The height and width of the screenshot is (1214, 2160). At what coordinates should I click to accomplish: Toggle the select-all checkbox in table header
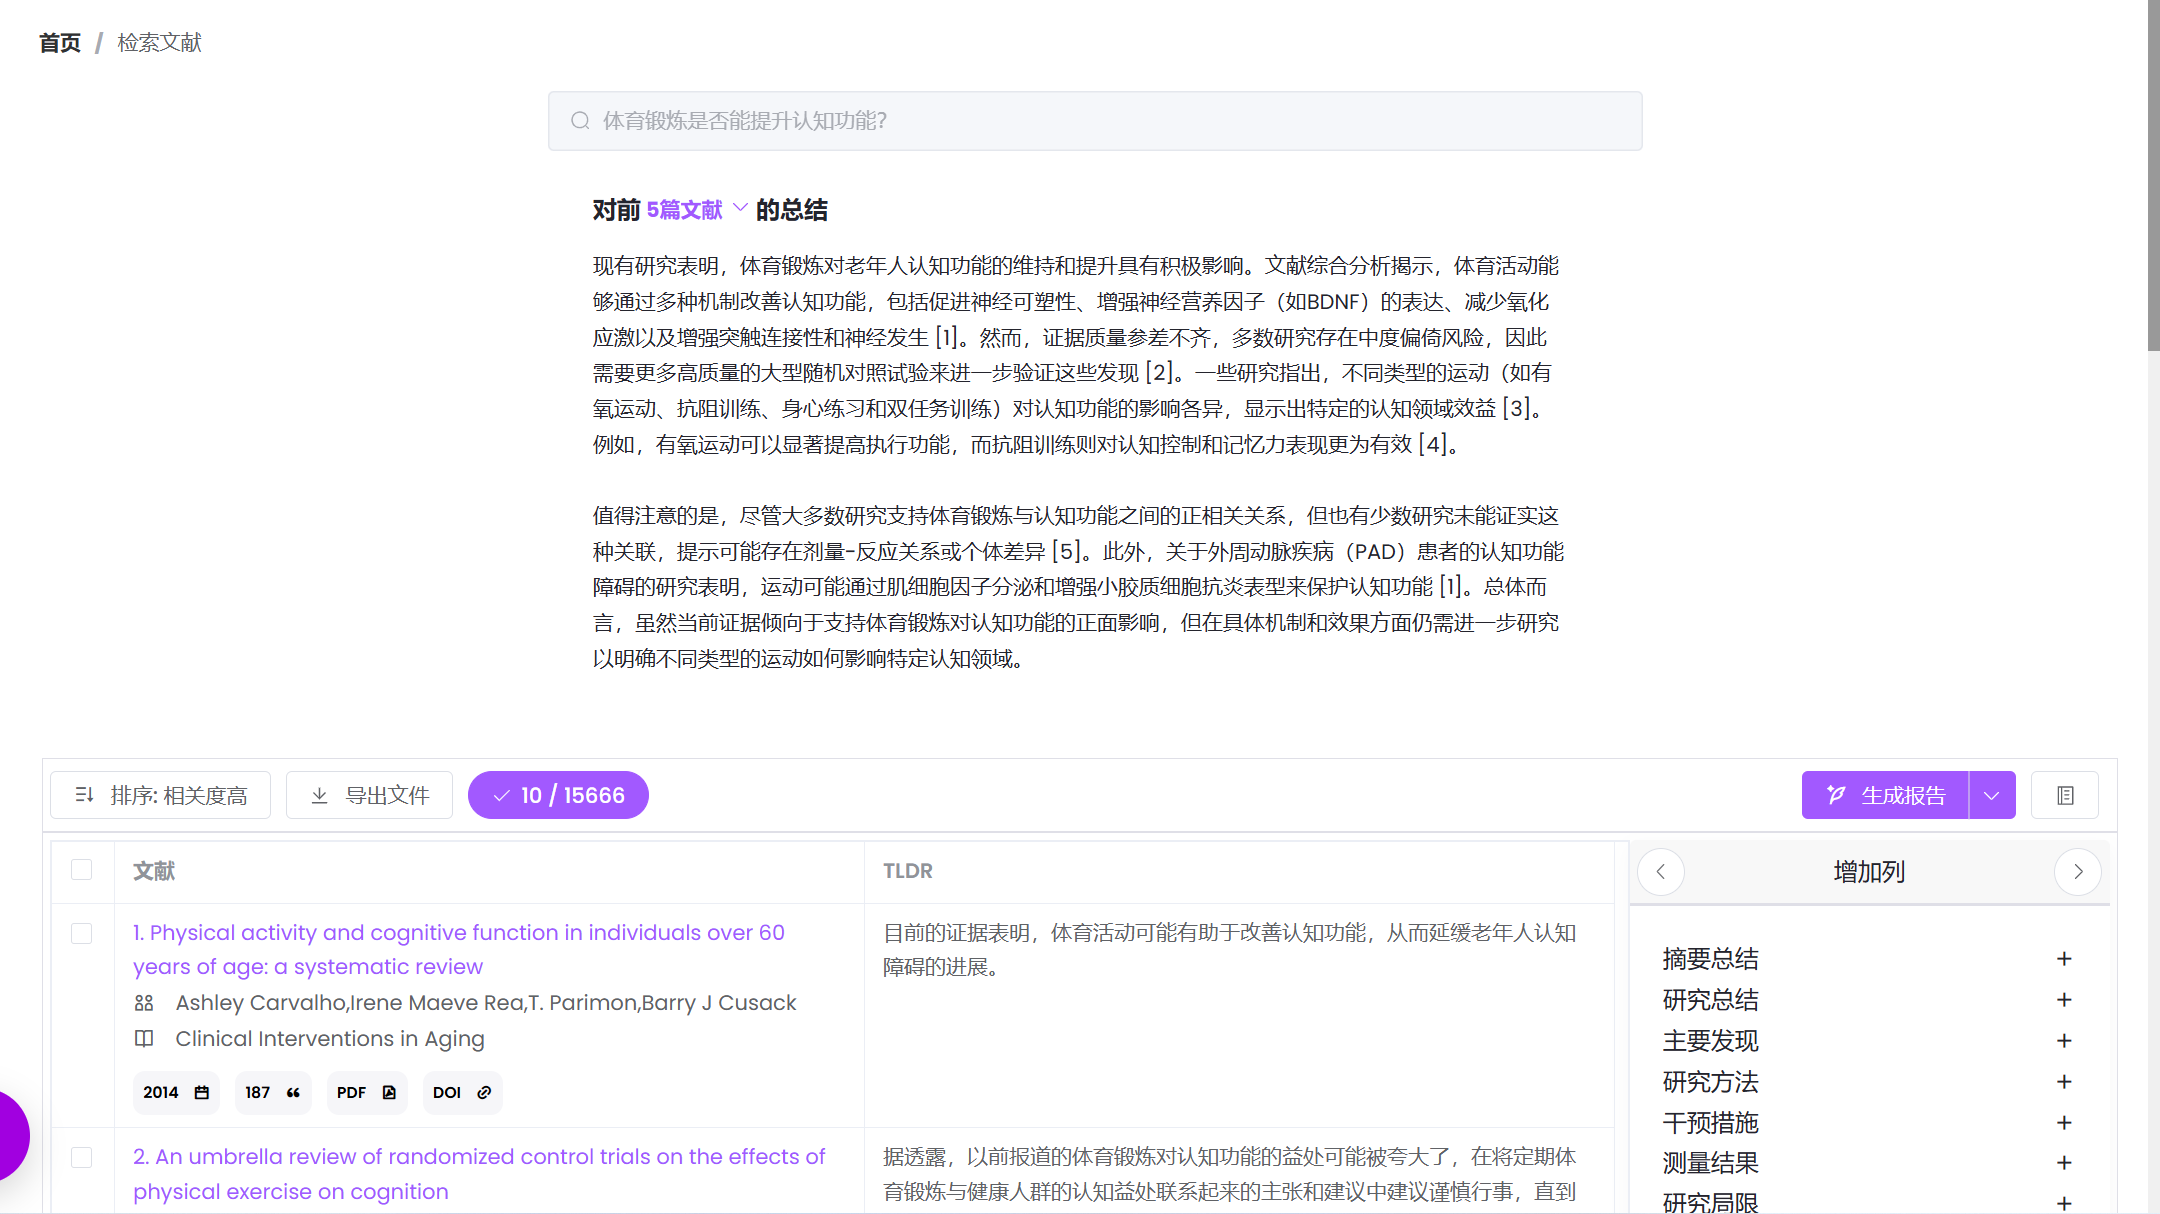coord(83,871)
